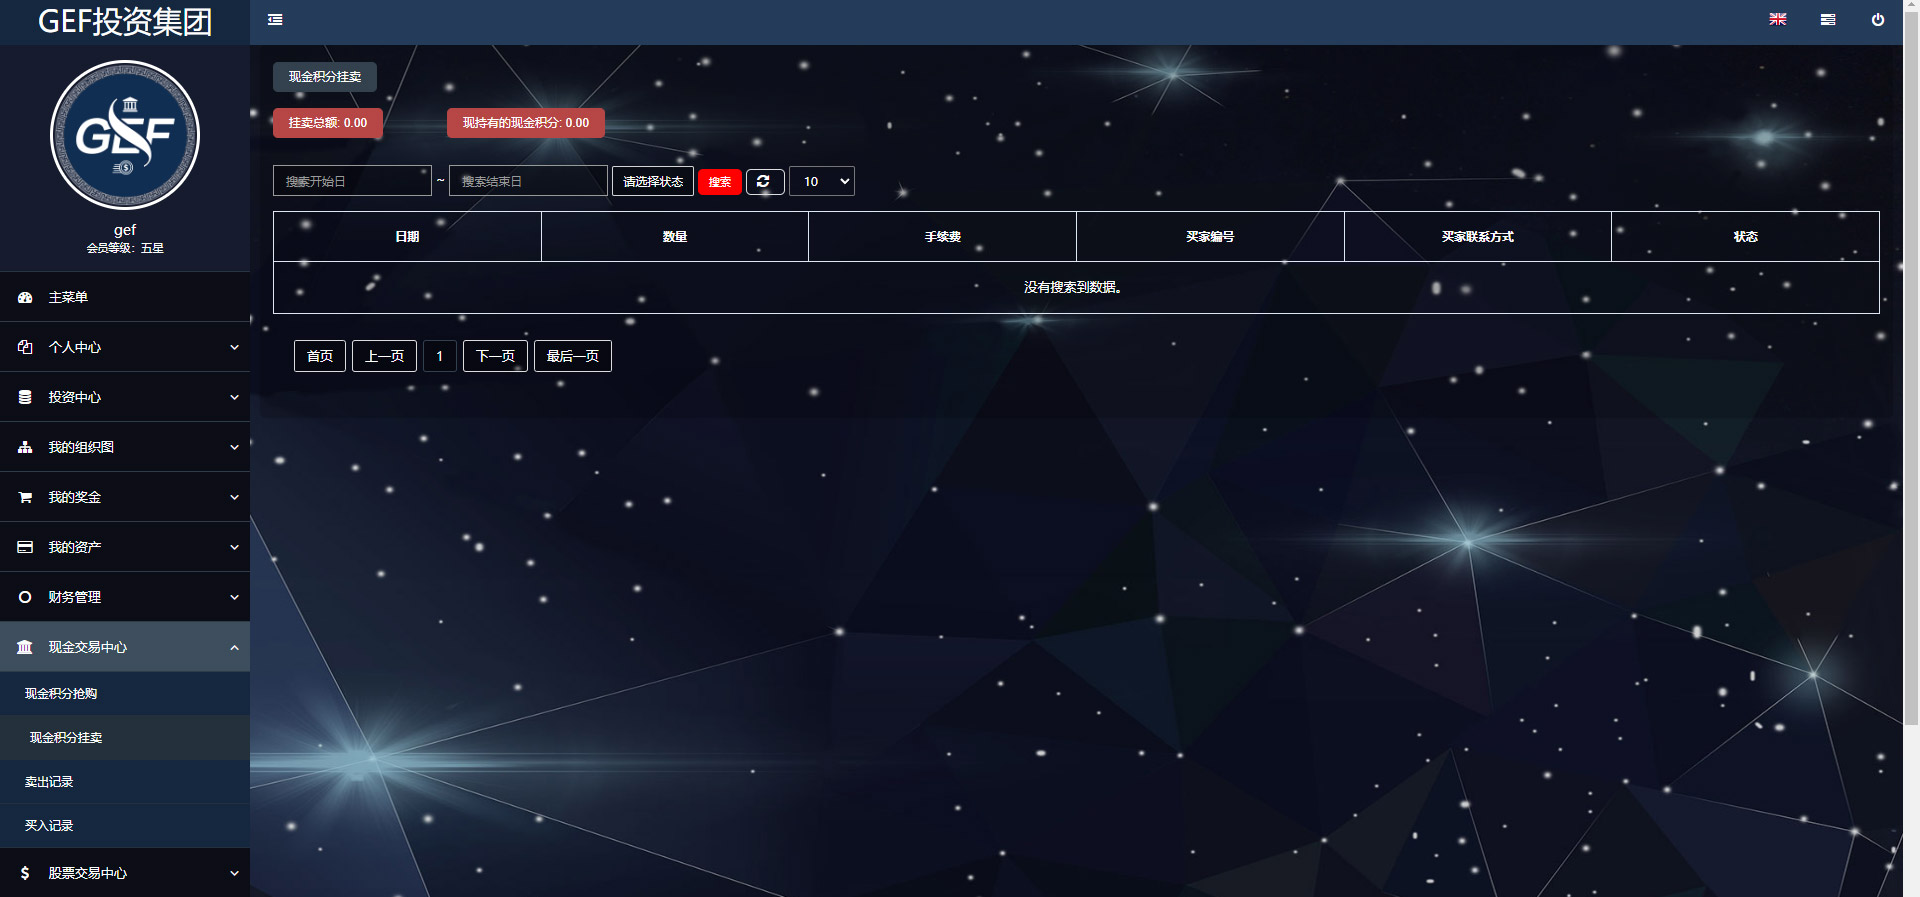This screenshot has height=897, width=1920.
Task: Click the dashboard icon beside 主菜单
Action: [x=25, y=297]
